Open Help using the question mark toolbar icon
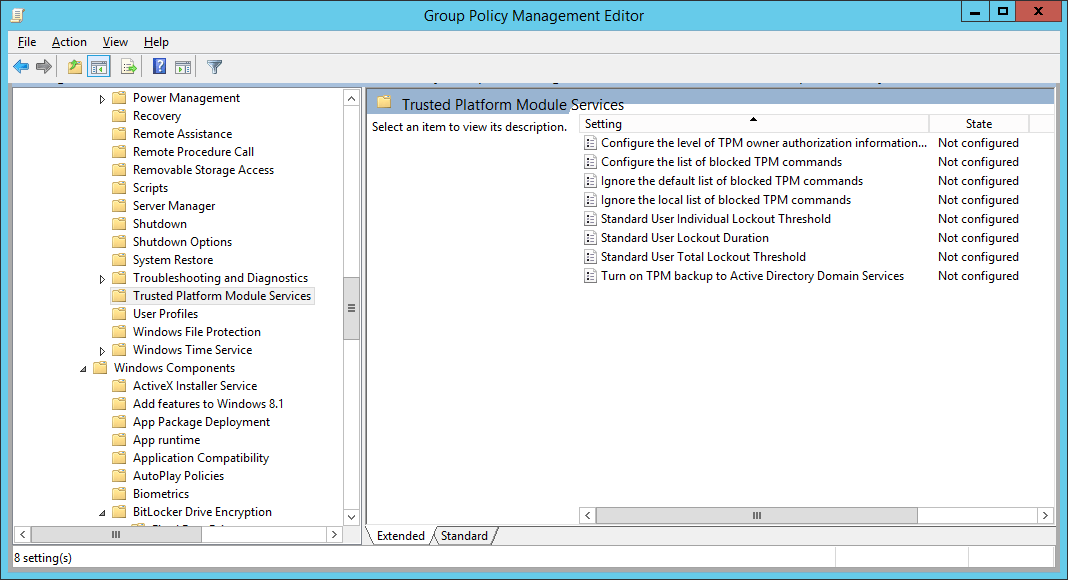 (x=159, y=66)
